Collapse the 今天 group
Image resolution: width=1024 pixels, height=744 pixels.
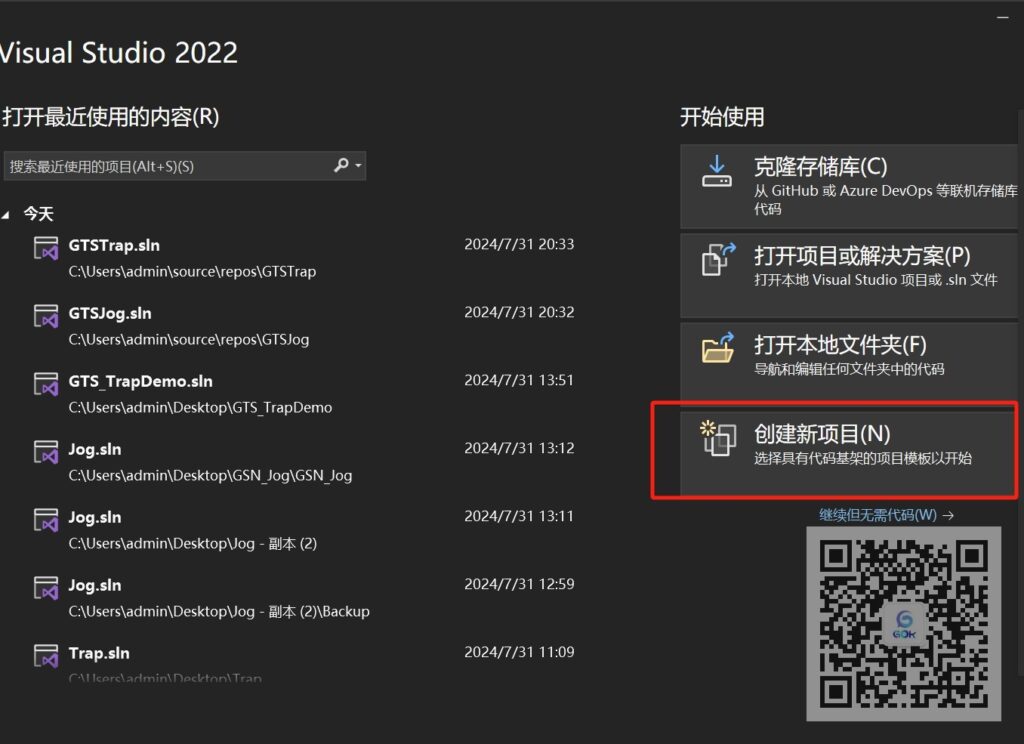coord(6,214)
